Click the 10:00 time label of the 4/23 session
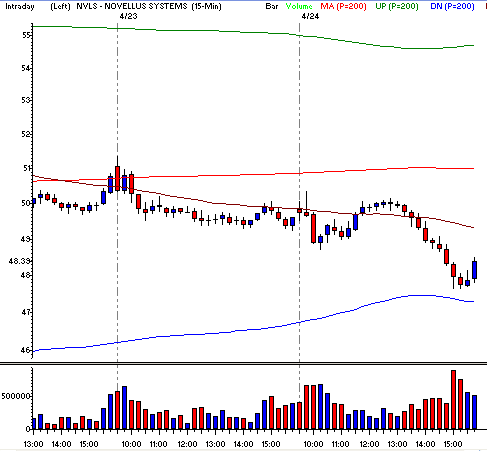 pyautogui.click(x=131, y=444)
